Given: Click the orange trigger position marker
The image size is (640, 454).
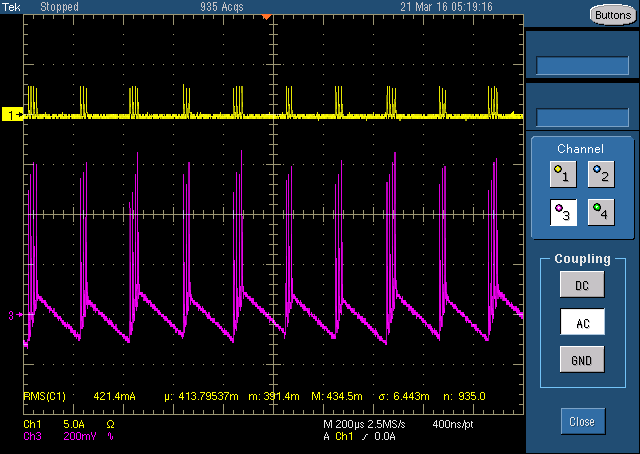Looking at the screenshot, I should point(267,17).
